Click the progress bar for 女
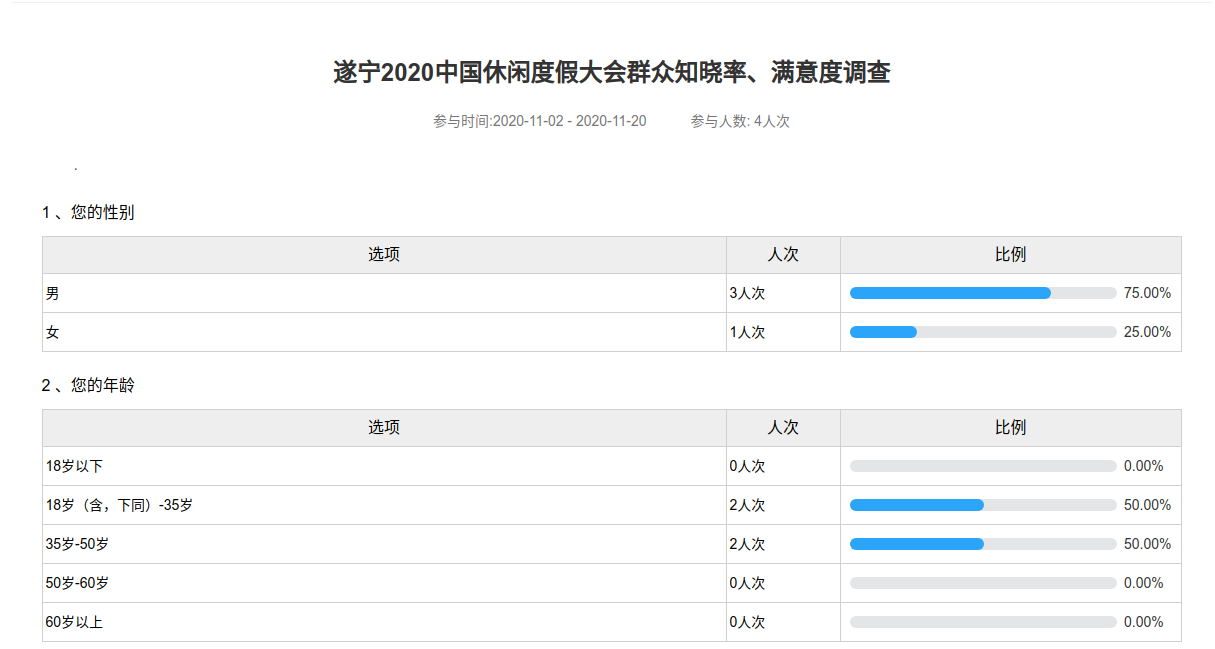1215x649 pixels. click(982, 332)
